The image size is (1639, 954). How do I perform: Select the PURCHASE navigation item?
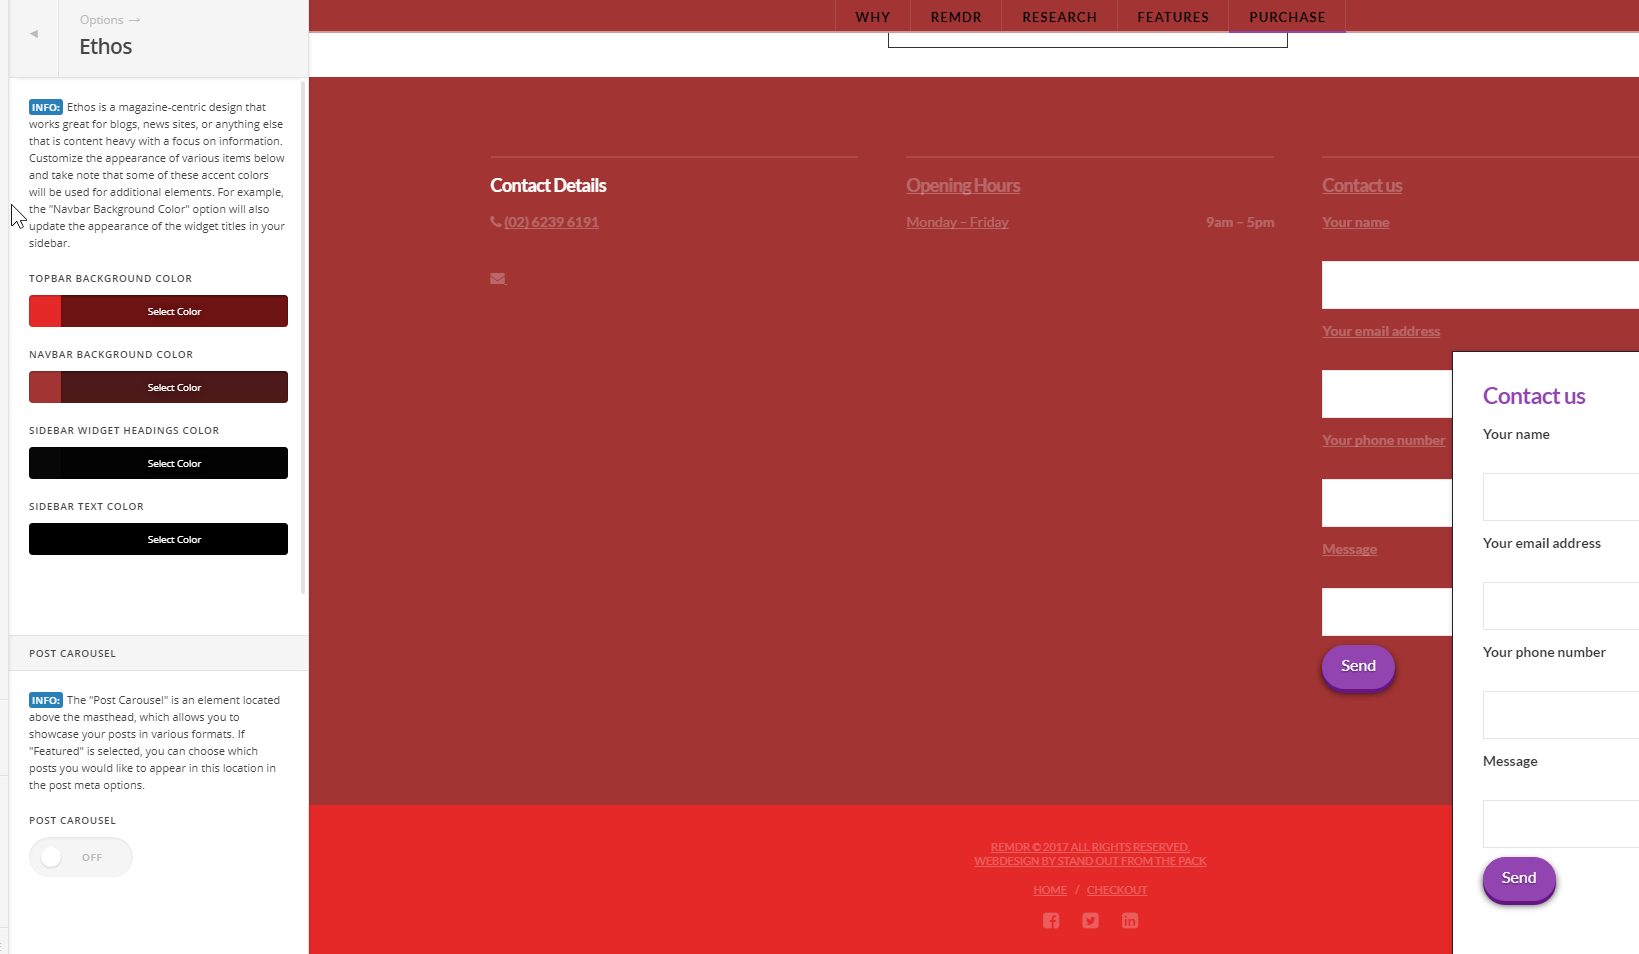1286,17
